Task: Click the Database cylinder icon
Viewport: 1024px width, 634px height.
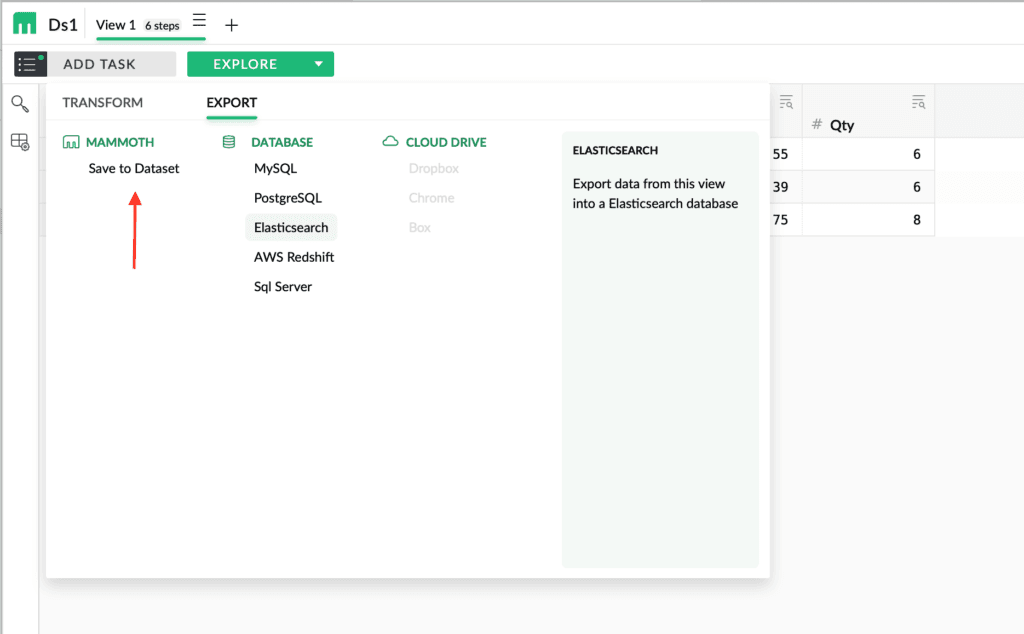Action: click(229, 142)
